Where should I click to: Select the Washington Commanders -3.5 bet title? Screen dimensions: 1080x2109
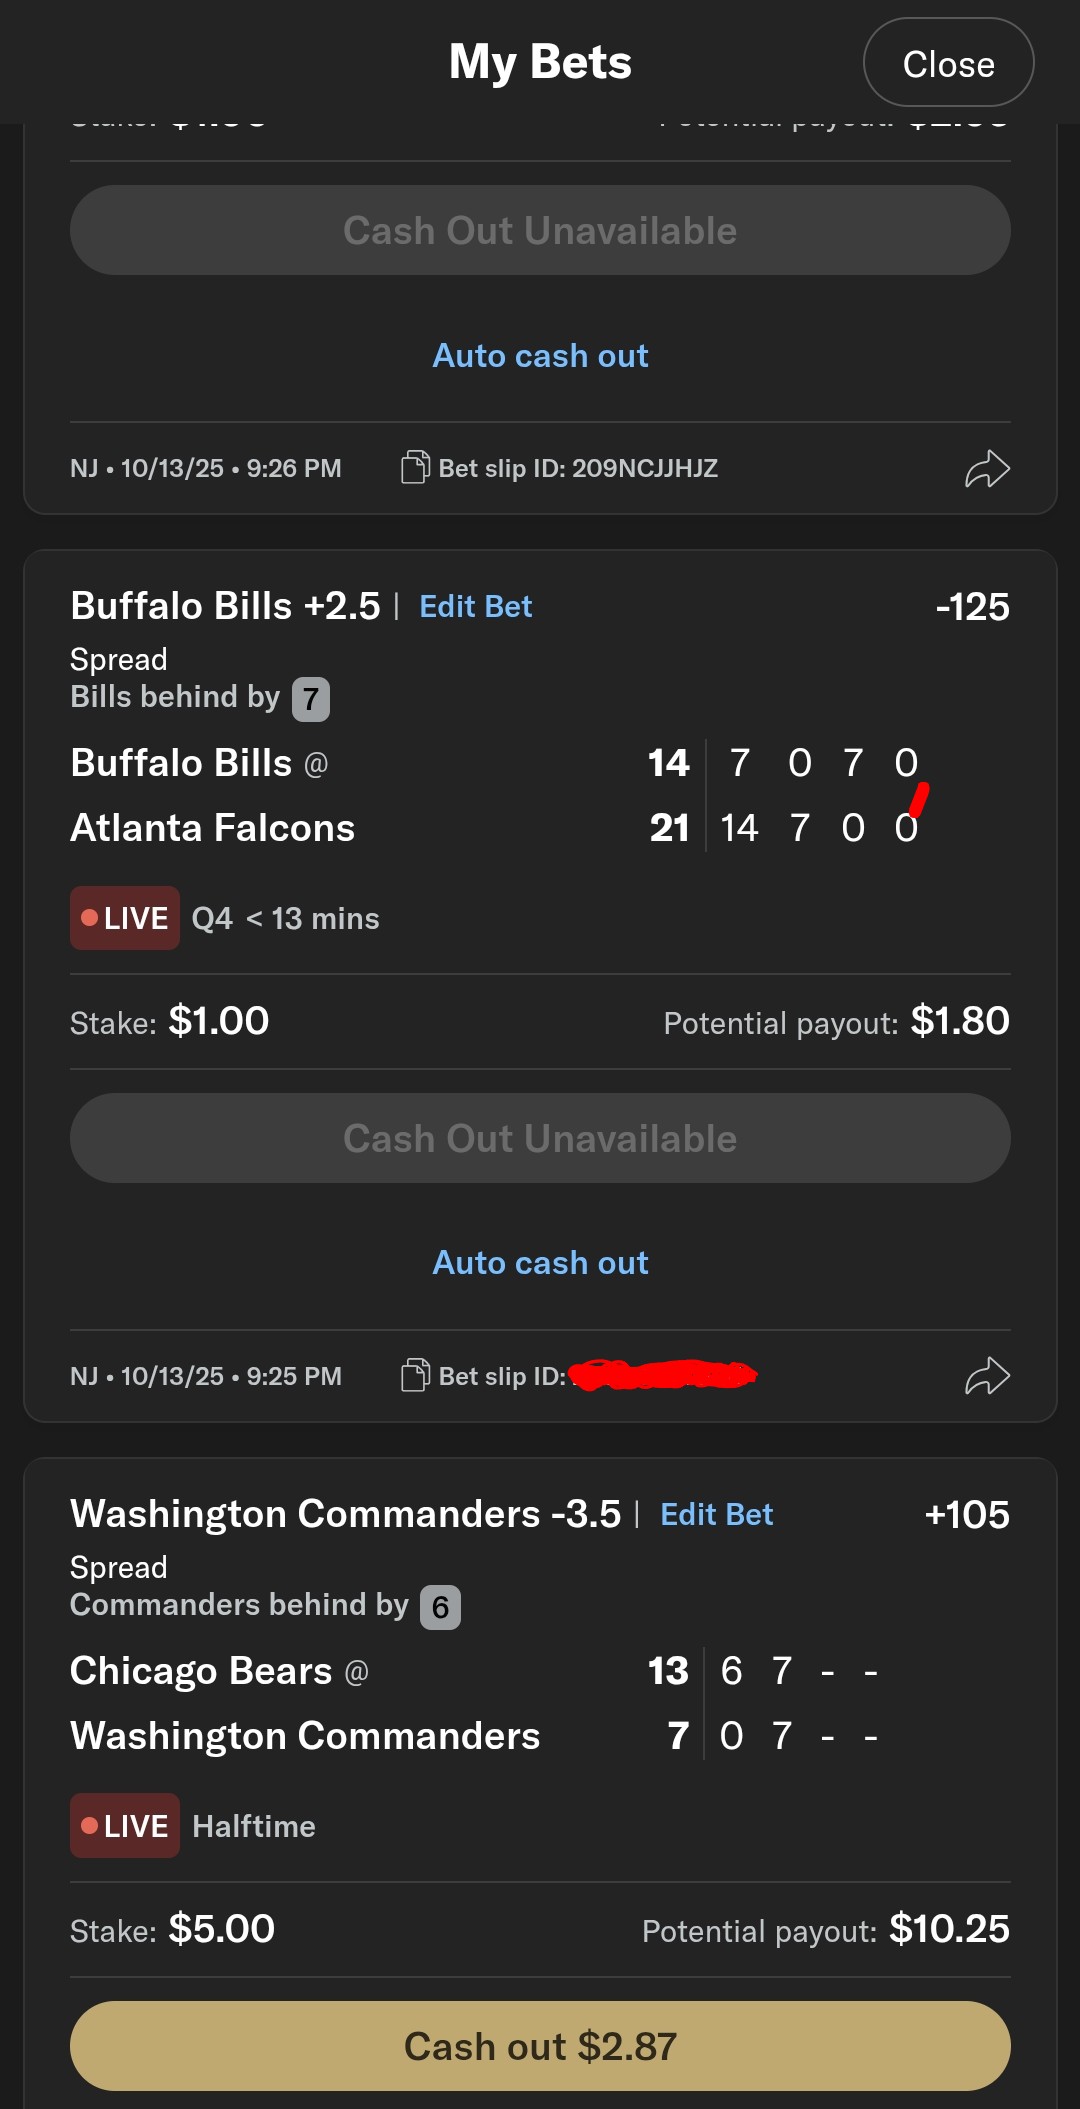point(345,1515)
